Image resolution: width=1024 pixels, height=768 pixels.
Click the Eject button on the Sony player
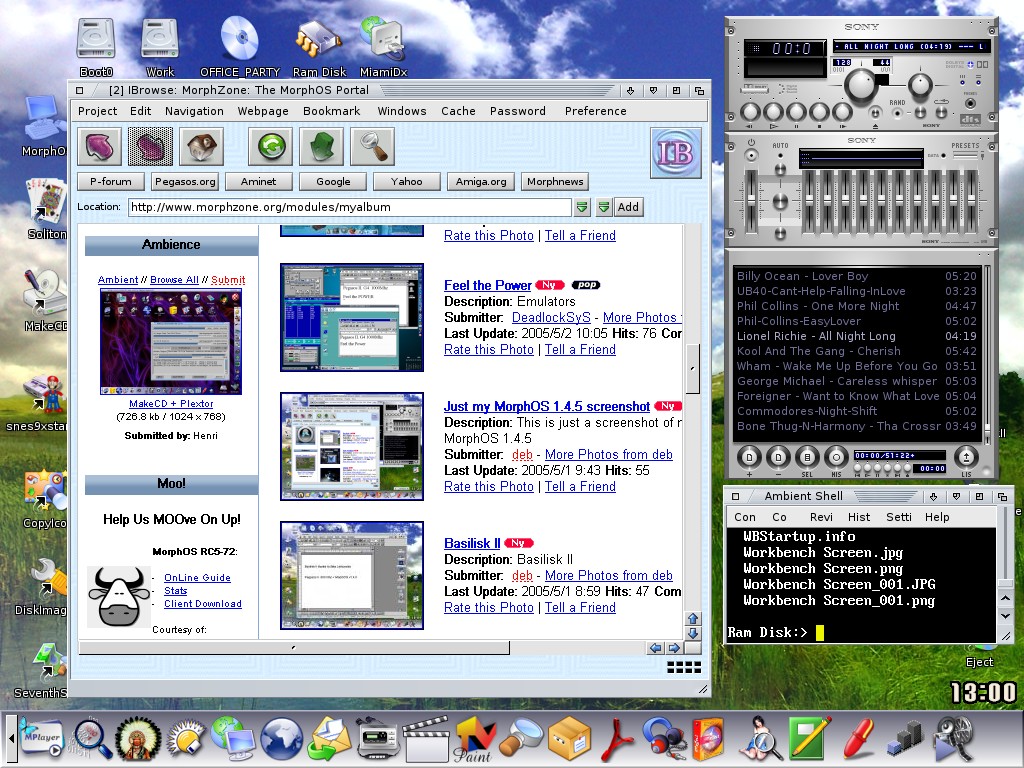pyautogui.click(x=875, y=114)
